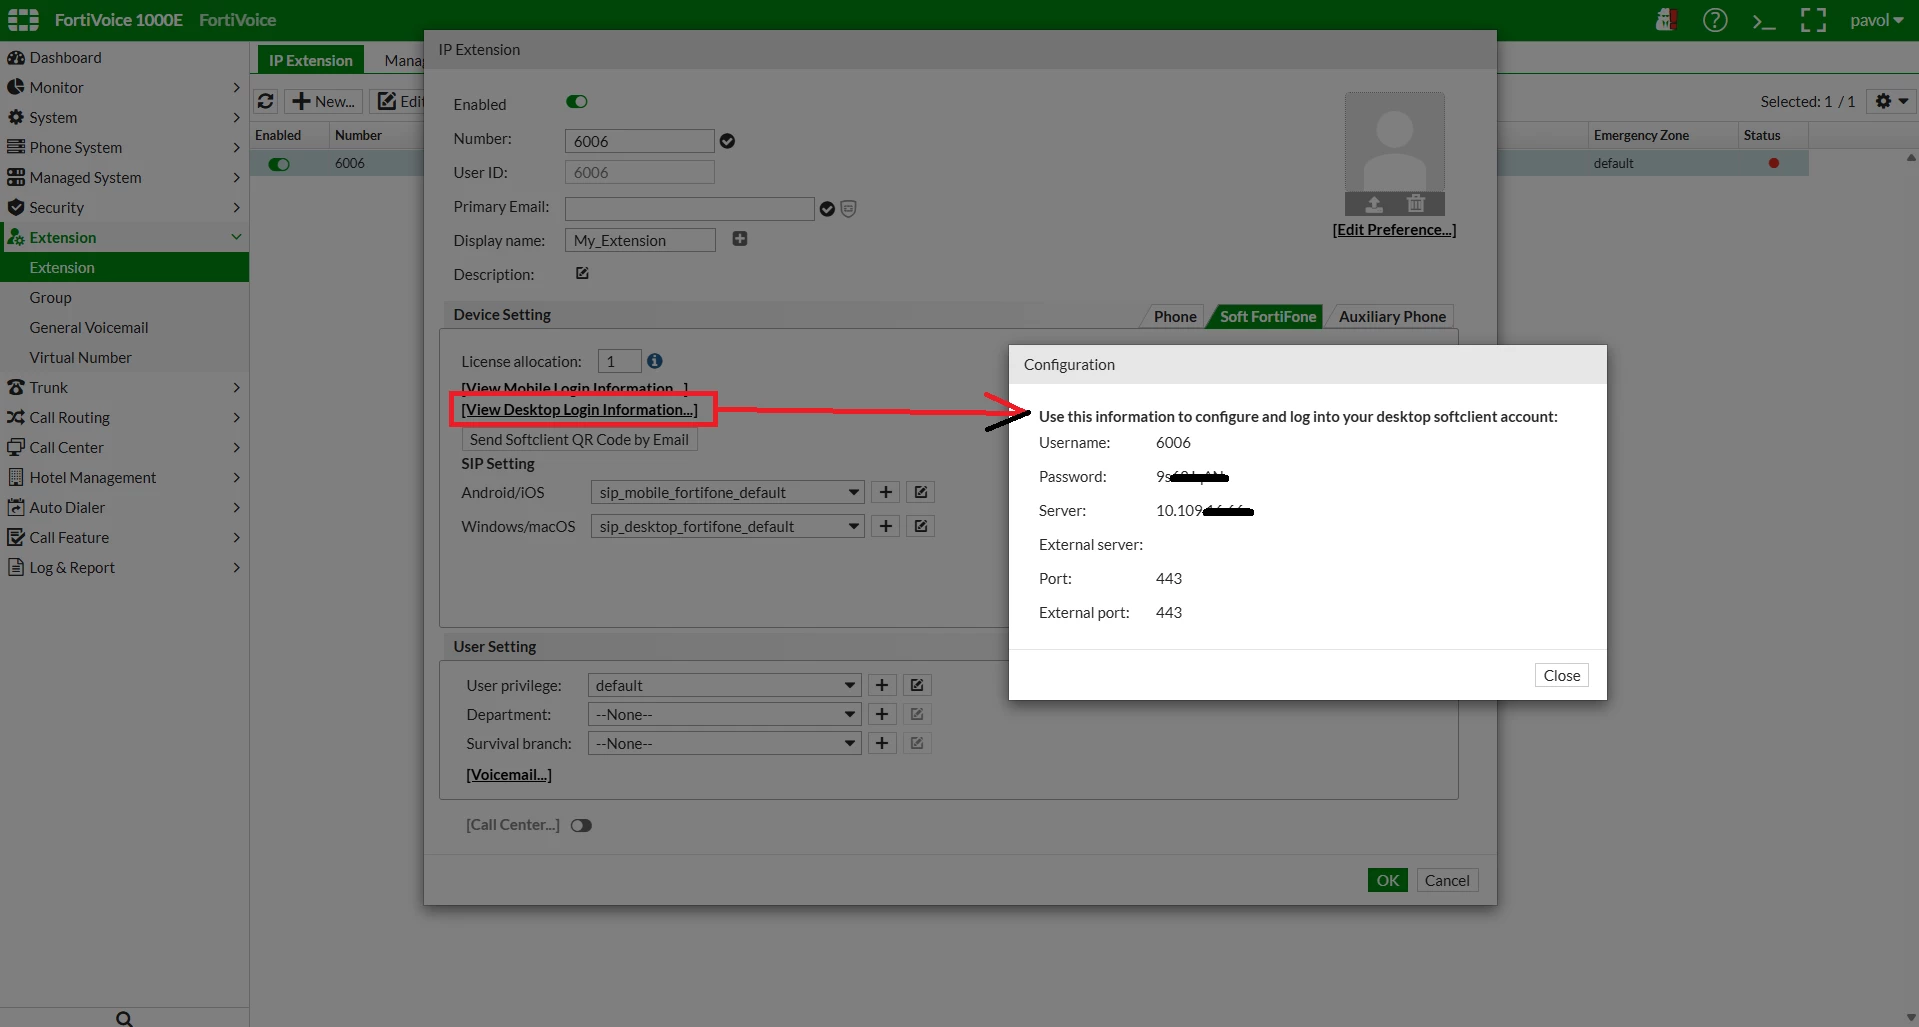
Task: Open the Voicemail settings link
Action: click(x=509, y=774)
